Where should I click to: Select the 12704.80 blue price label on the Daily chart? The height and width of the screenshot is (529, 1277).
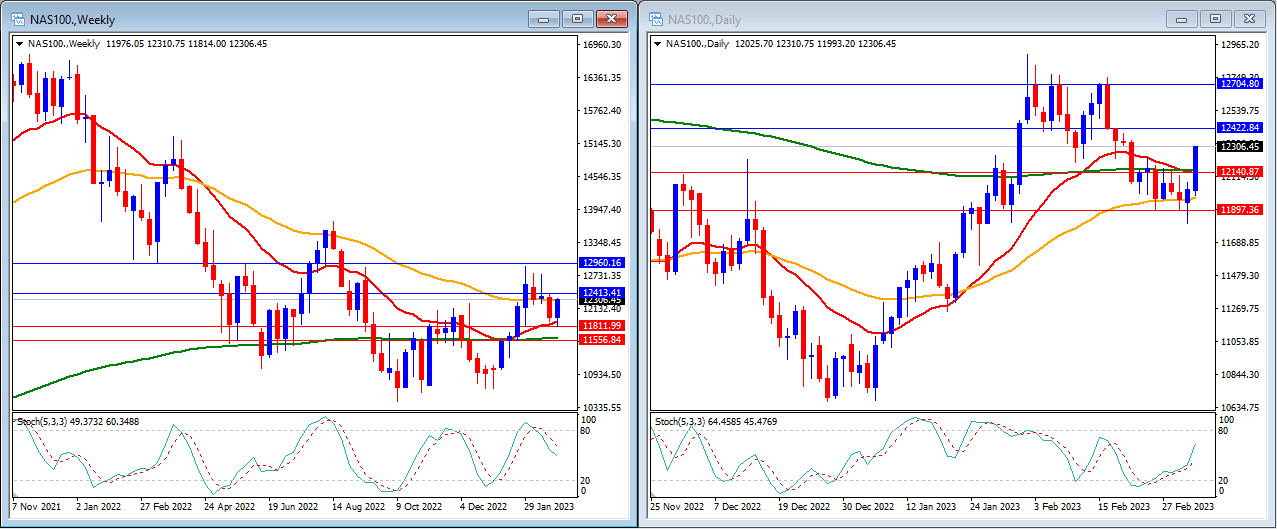tap(1240, 84)
